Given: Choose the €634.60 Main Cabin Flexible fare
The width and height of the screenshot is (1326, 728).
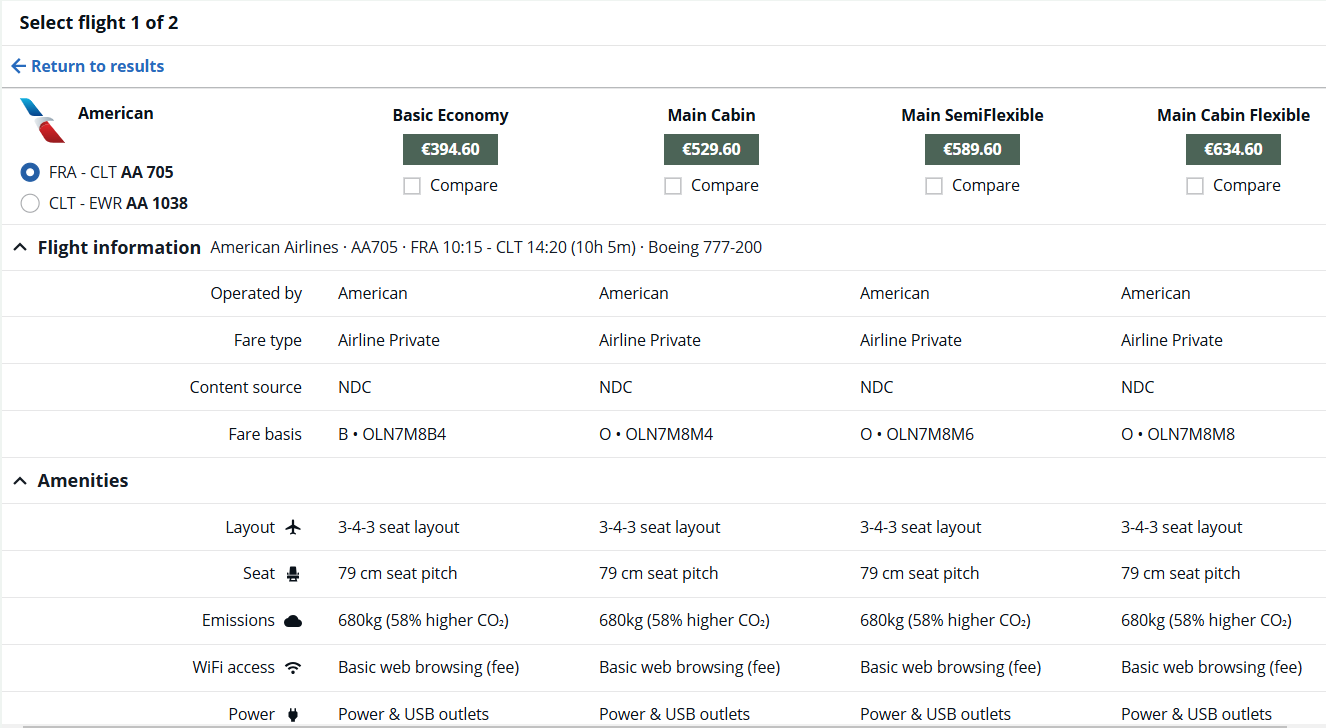Looking at the screenshot, I should pos(1233,149).
